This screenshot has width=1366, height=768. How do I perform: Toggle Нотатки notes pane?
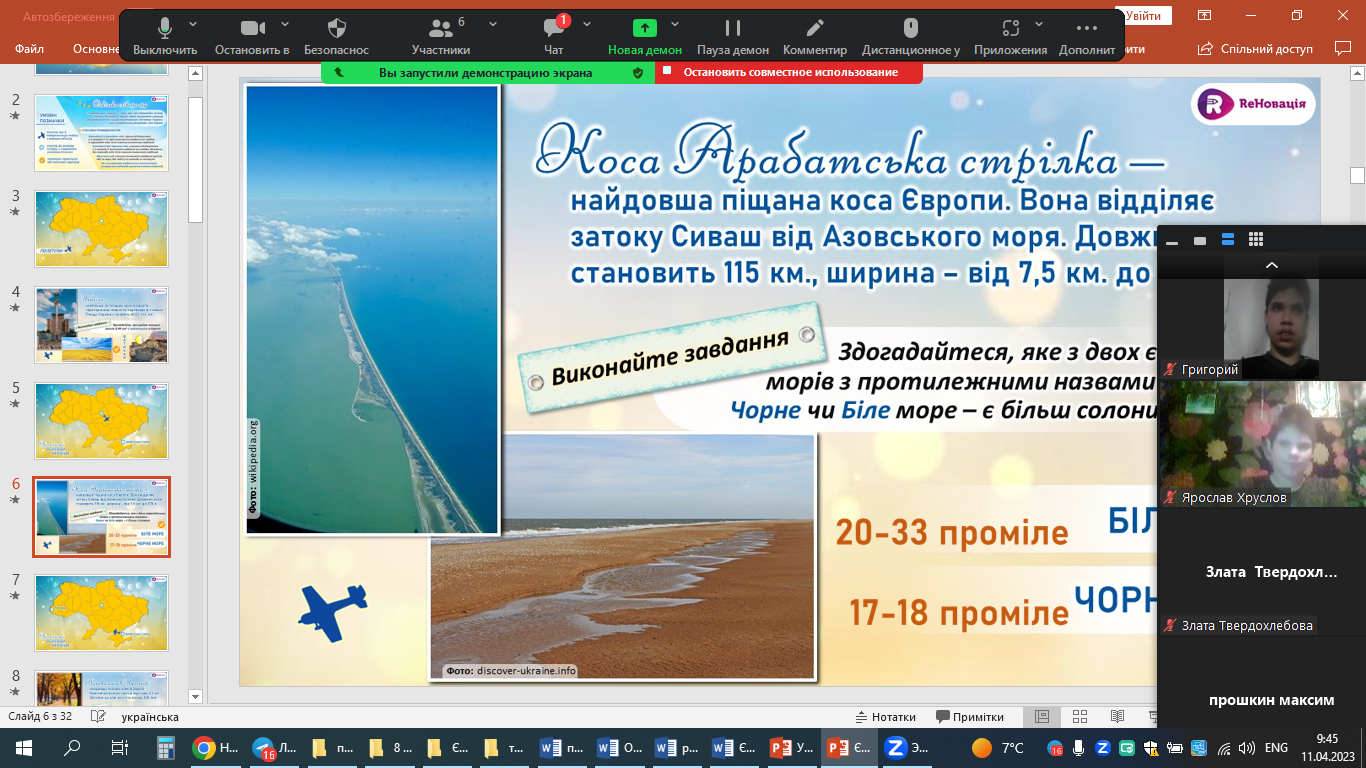pos(886,717)
